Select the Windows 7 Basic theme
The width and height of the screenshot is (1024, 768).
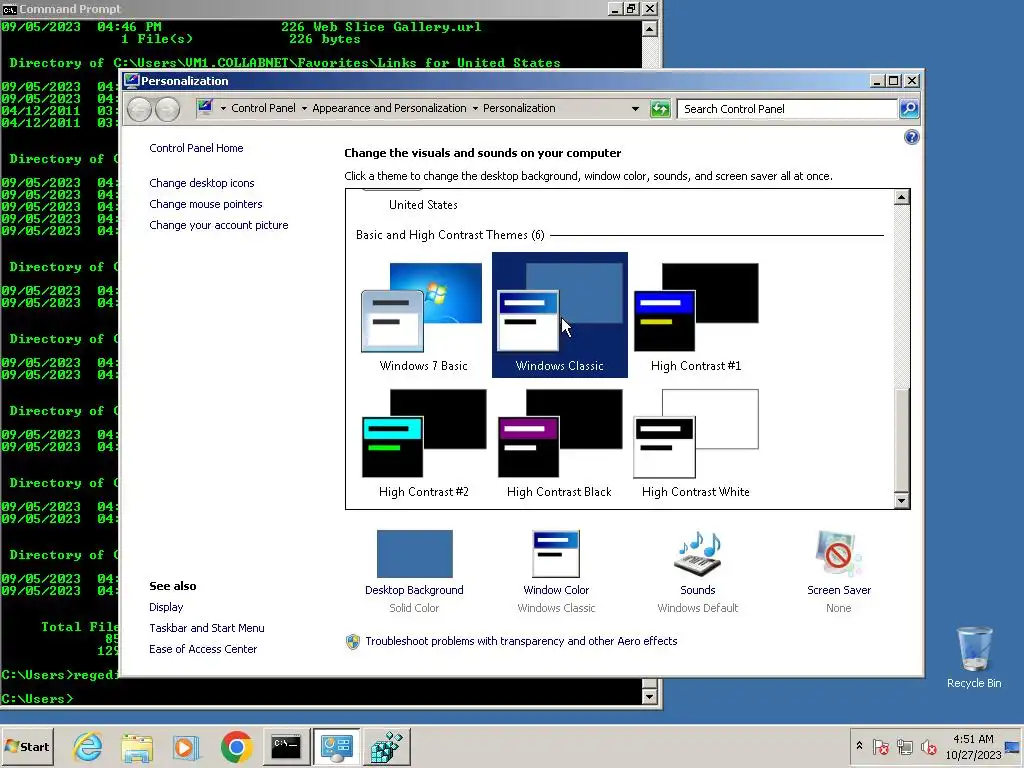(423, 316)
